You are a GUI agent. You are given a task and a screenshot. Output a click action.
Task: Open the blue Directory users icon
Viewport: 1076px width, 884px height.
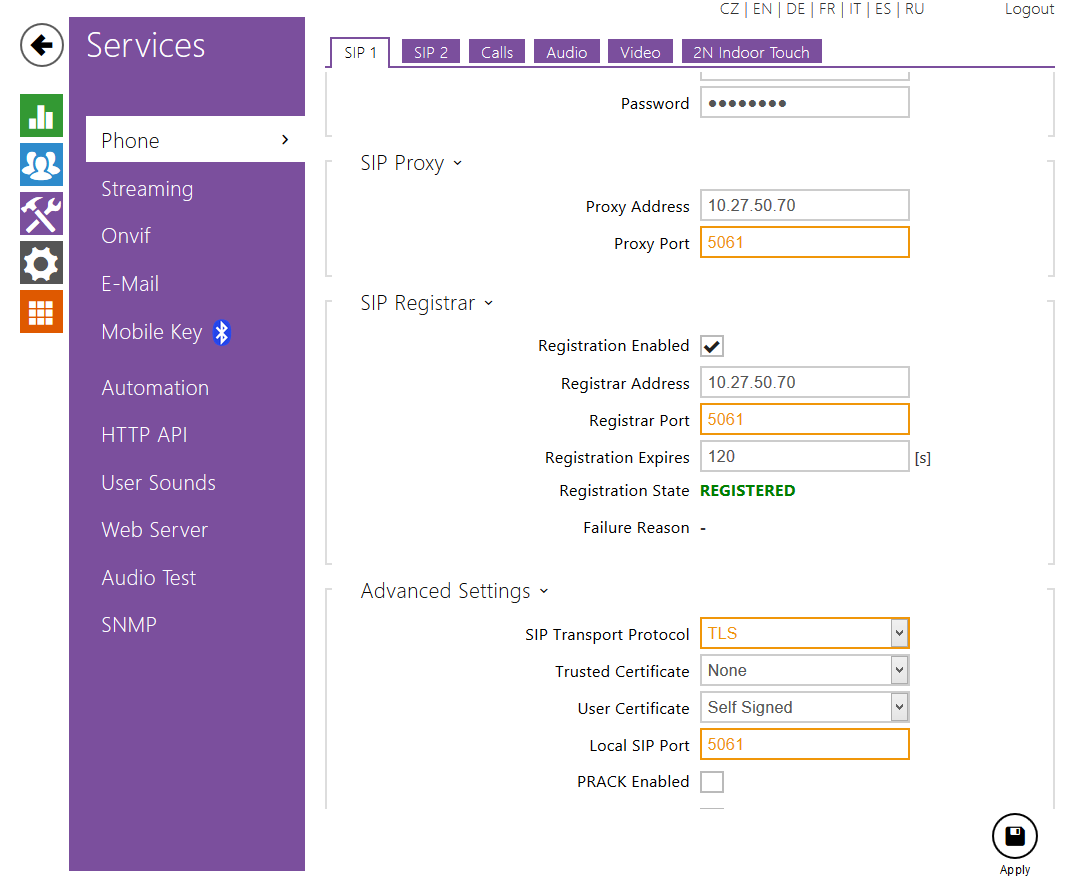point(41,165)
